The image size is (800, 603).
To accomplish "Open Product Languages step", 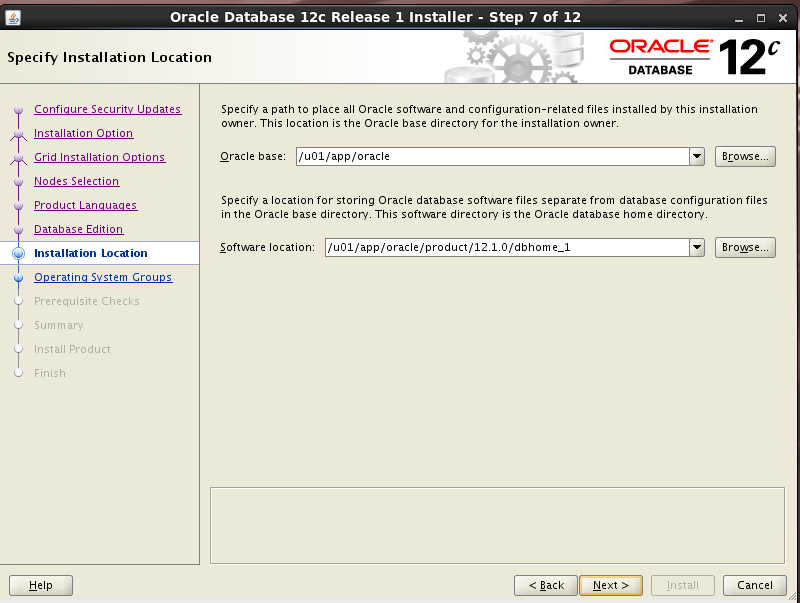I will pos(85,205).
